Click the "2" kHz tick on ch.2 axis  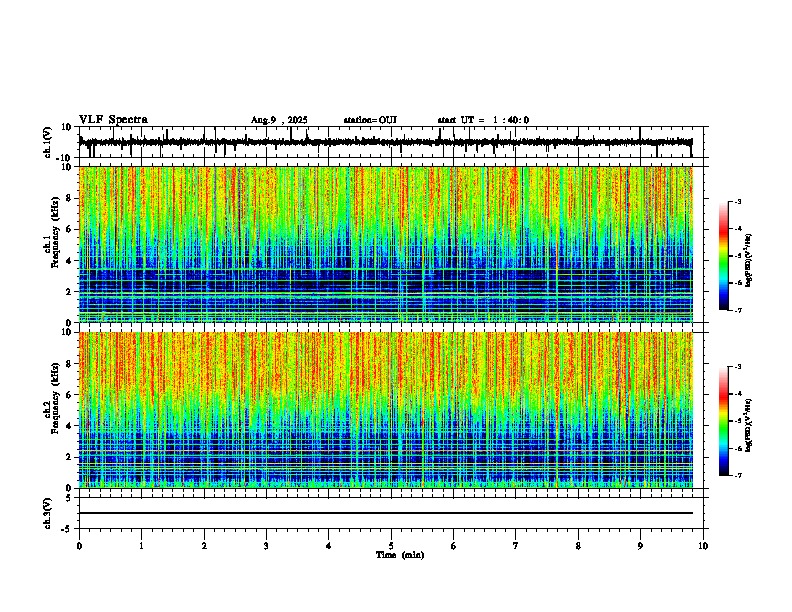(70, 457)
